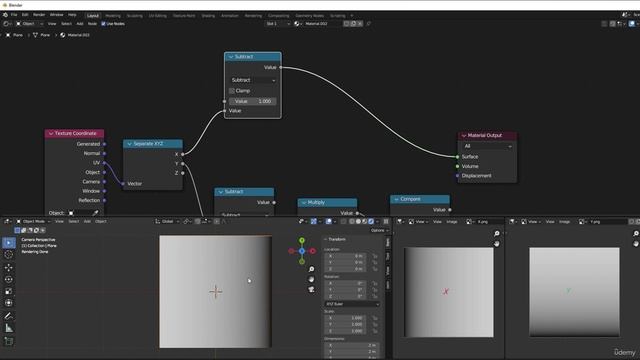Viewport: 640px width, 360px height.
Task: Select the Rotate tool in viewport toolbar
Action: [9, 280]
